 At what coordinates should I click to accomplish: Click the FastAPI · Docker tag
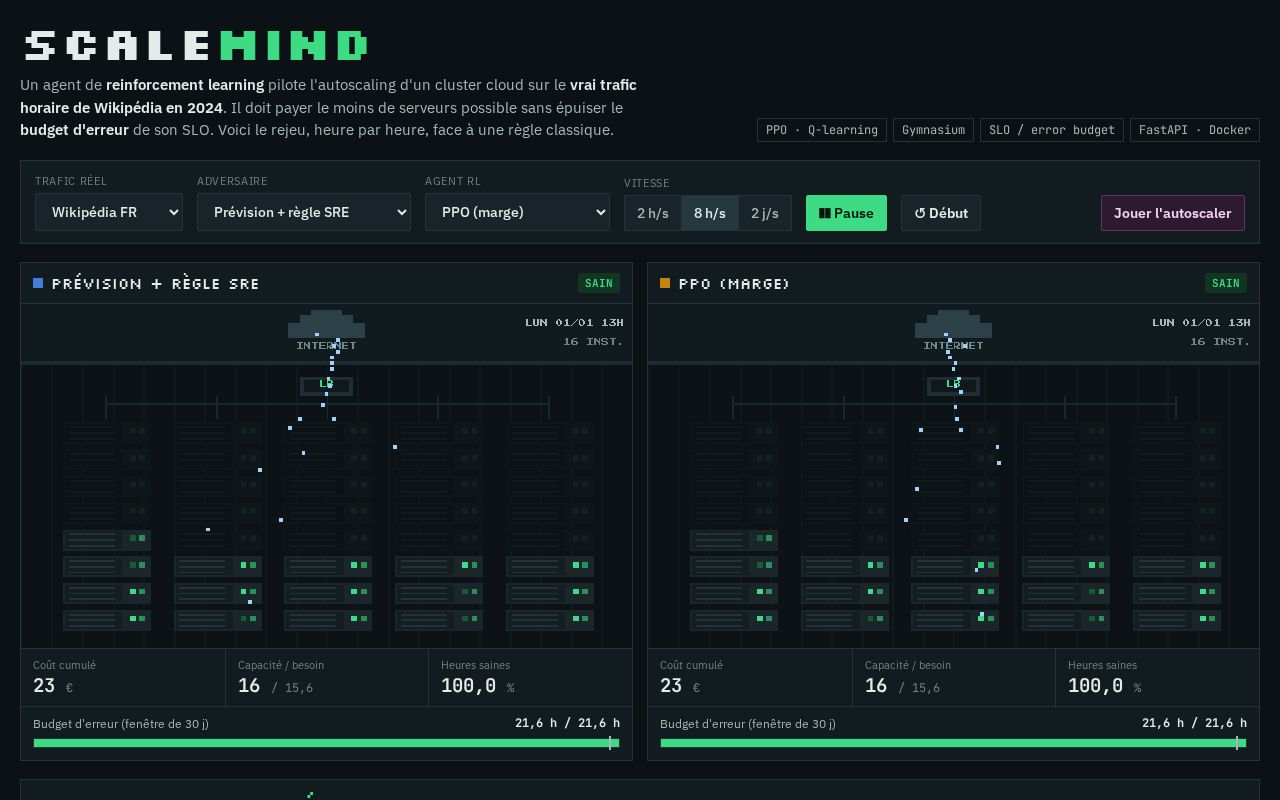coord(1195,130)
